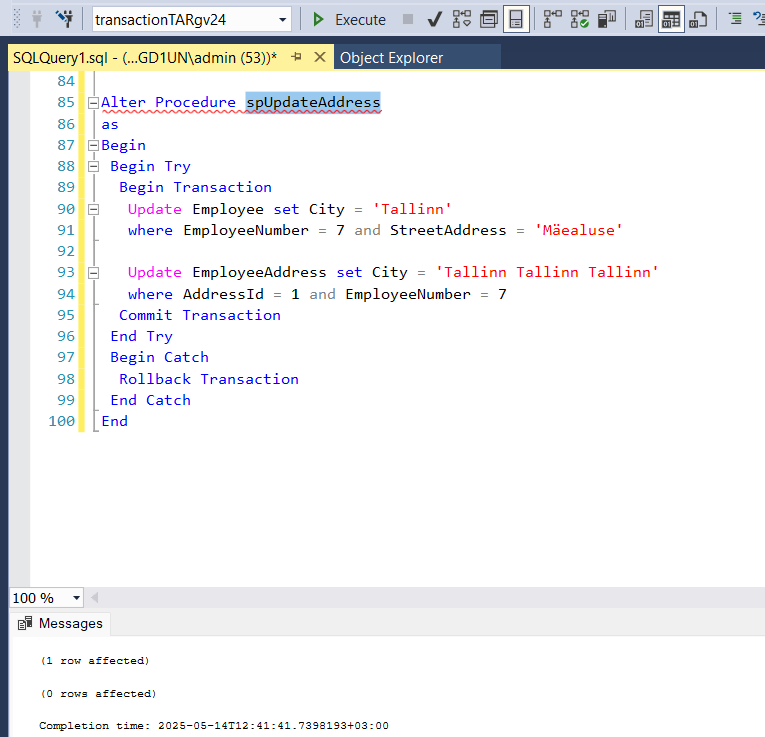Click 'Tallinn' string on line 90
The width and height of the screenshot is (765, 737).
coord(412,209)
